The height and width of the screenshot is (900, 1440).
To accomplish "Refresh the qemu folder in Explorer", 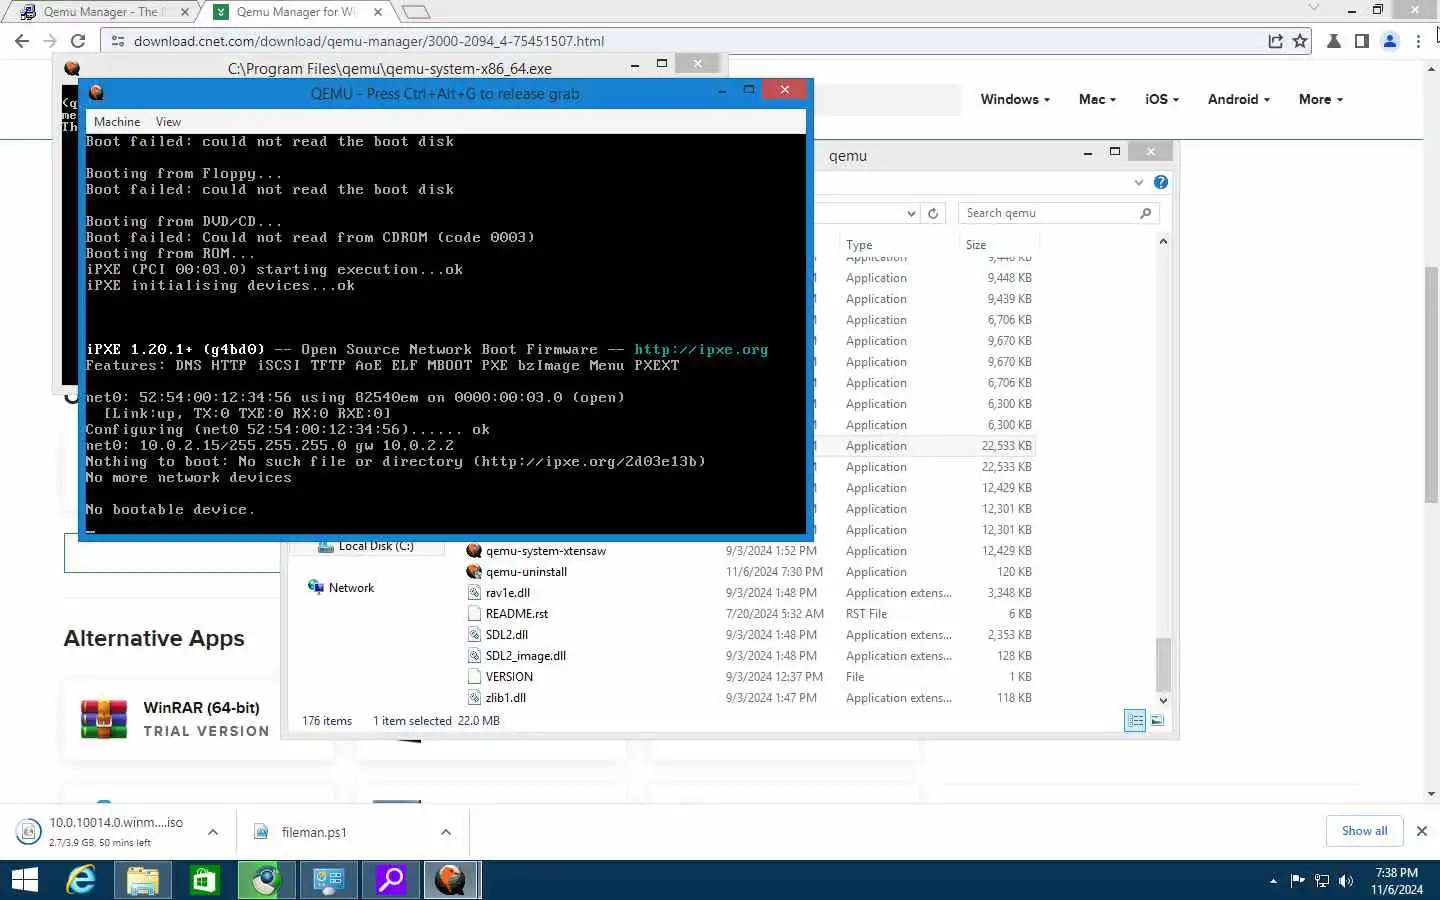I will (x=933, y=213).
